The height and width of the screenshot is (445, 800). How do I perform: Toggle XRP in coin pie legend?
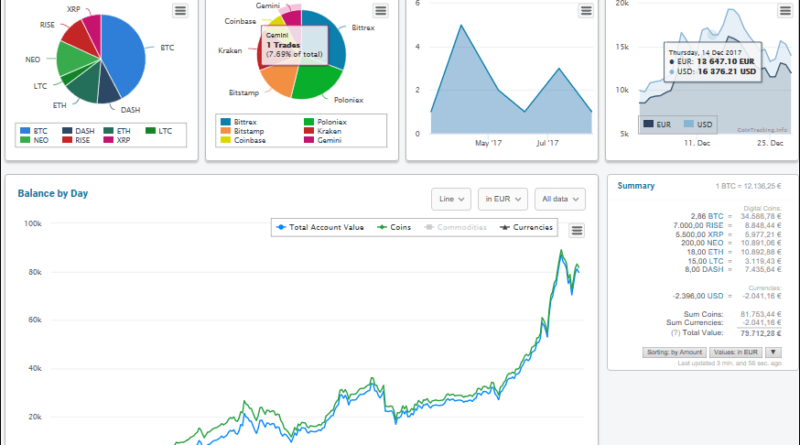coord(117,140)
